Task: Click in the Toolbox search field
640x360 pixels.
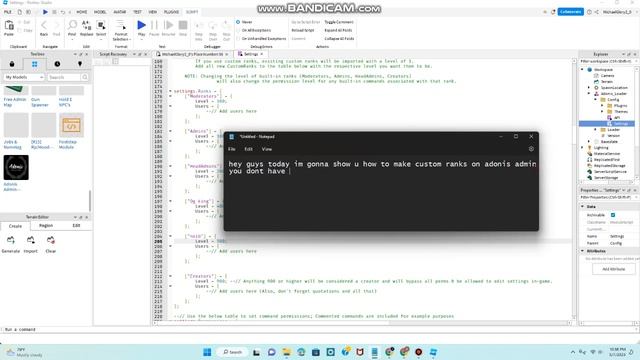Action: click(64, 77)
